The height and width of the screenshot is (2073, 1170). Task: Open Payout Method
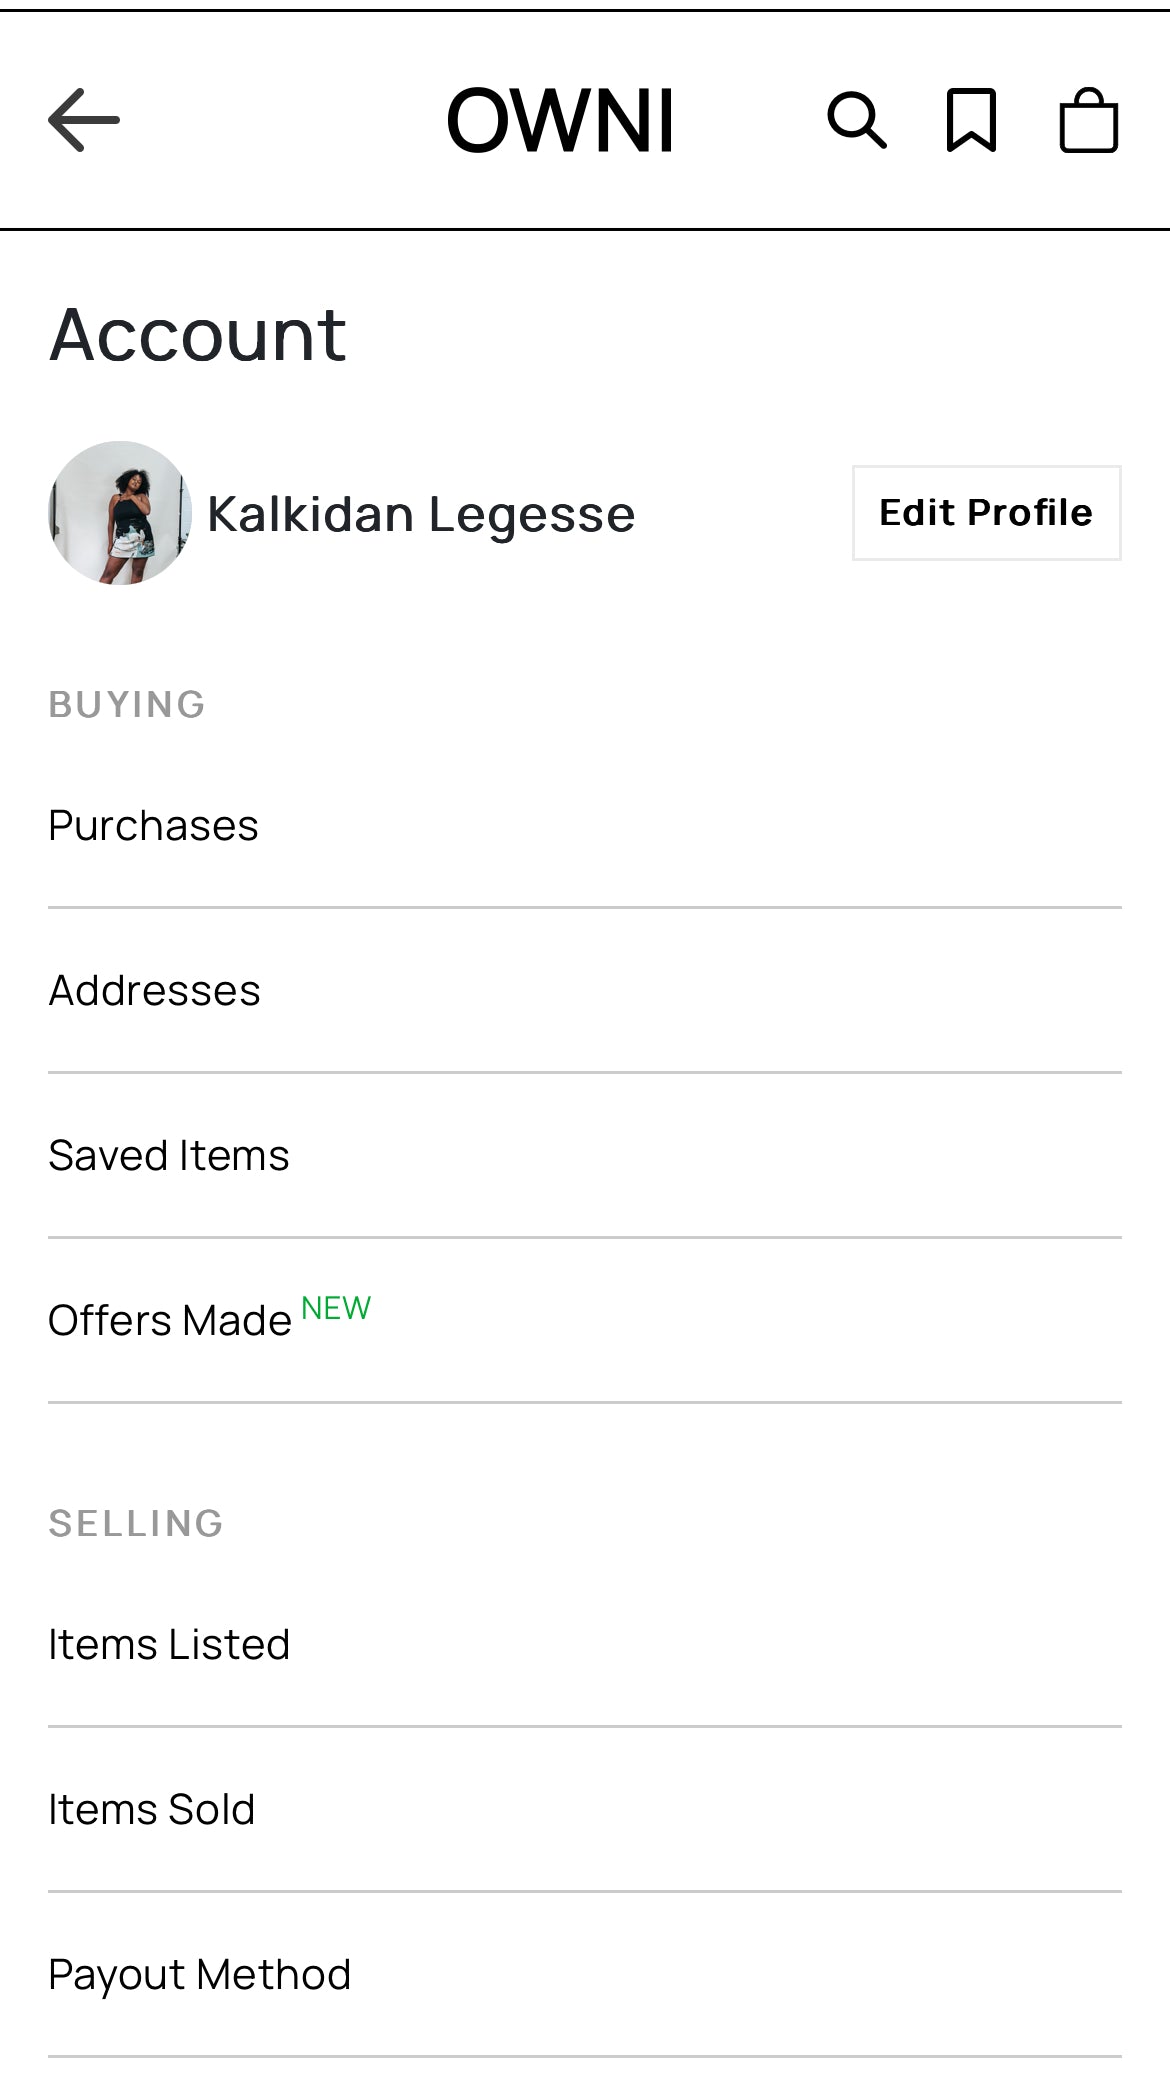(200, 1975)
